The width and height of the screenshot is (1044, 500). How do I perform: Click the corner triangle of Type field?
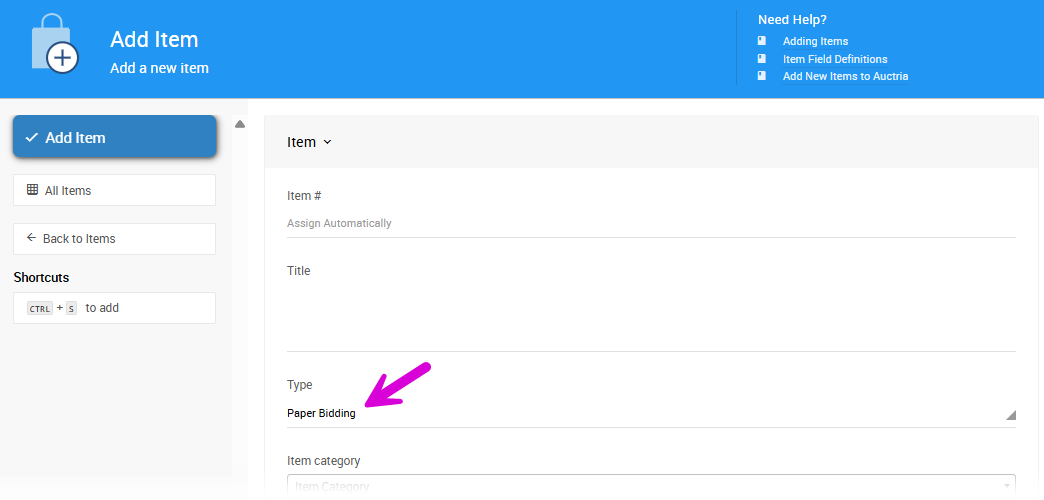pos(1010,414)
